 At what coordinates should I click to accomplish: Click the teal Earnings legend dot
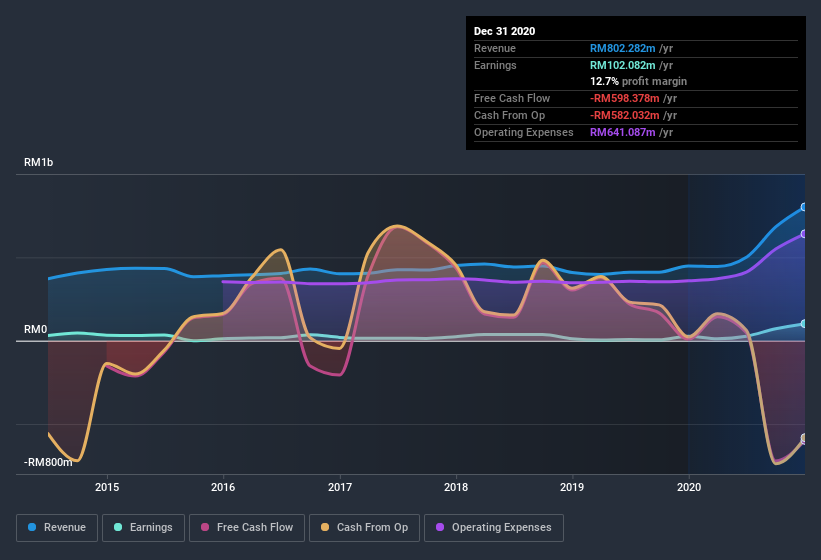[x=119, y=527]
